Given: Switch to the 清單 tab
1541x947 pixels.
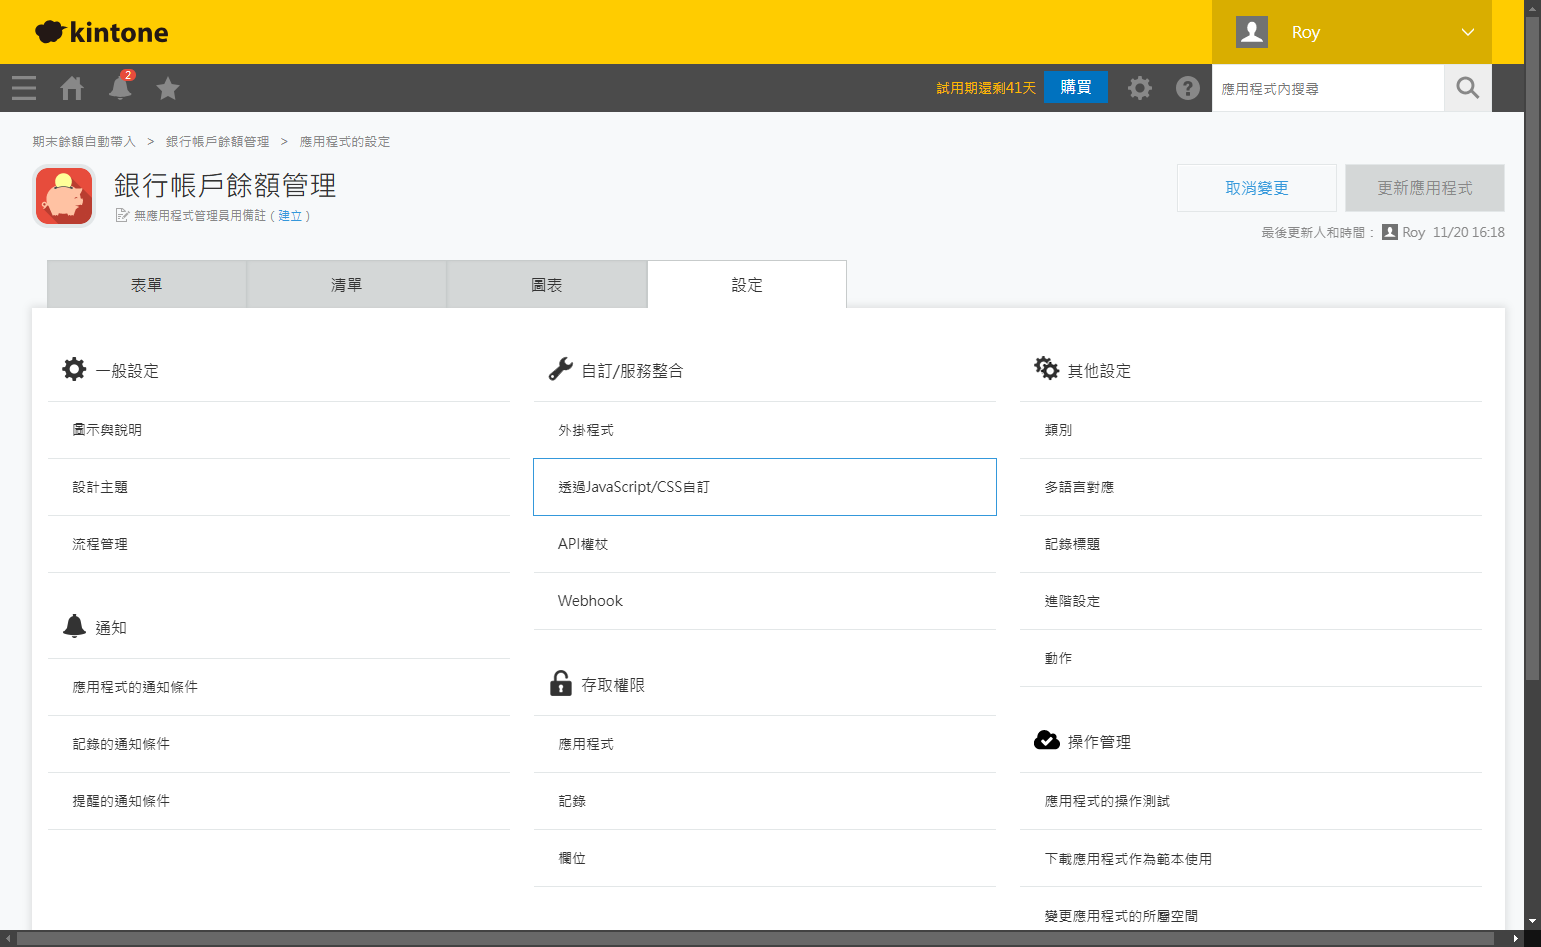Looking at the screenshot, I should click(x=347, y=285).
